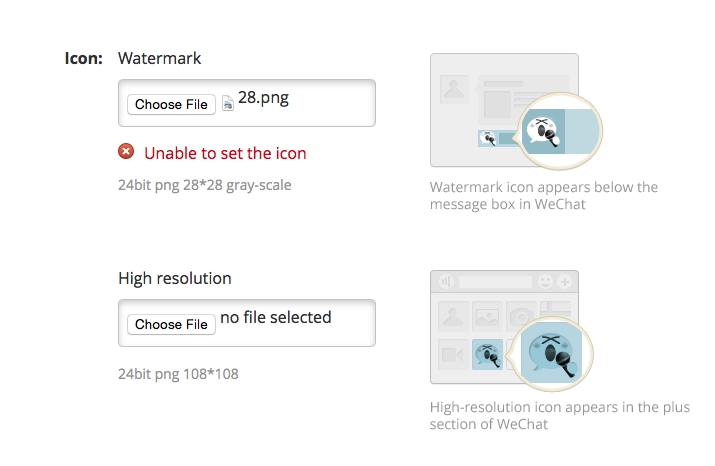Click the 28.png filename in the Watermark field

(x=264, y=98)
